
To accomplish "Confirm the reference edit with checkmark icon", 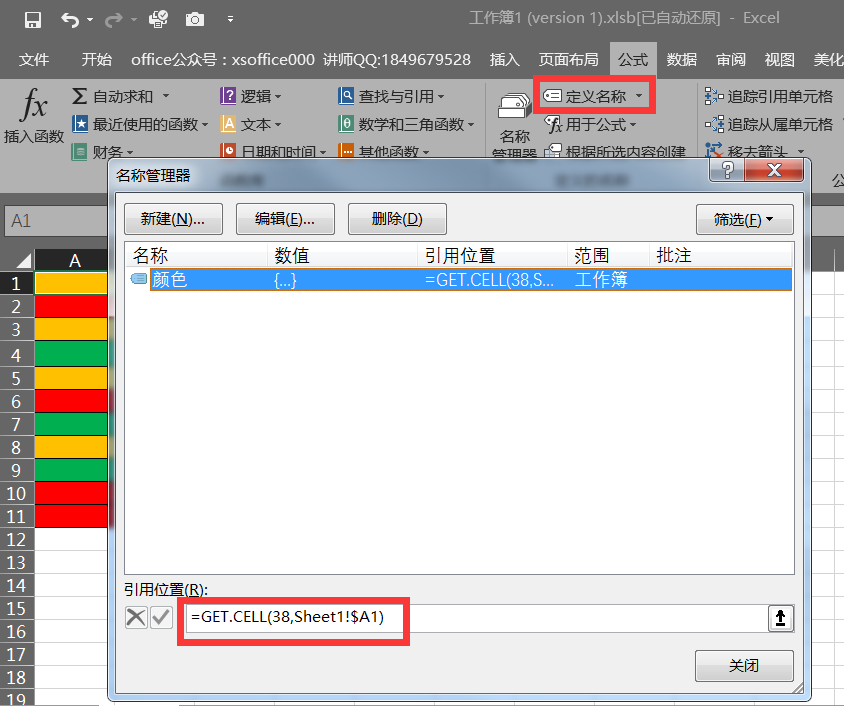I will (x=160, y=618).
